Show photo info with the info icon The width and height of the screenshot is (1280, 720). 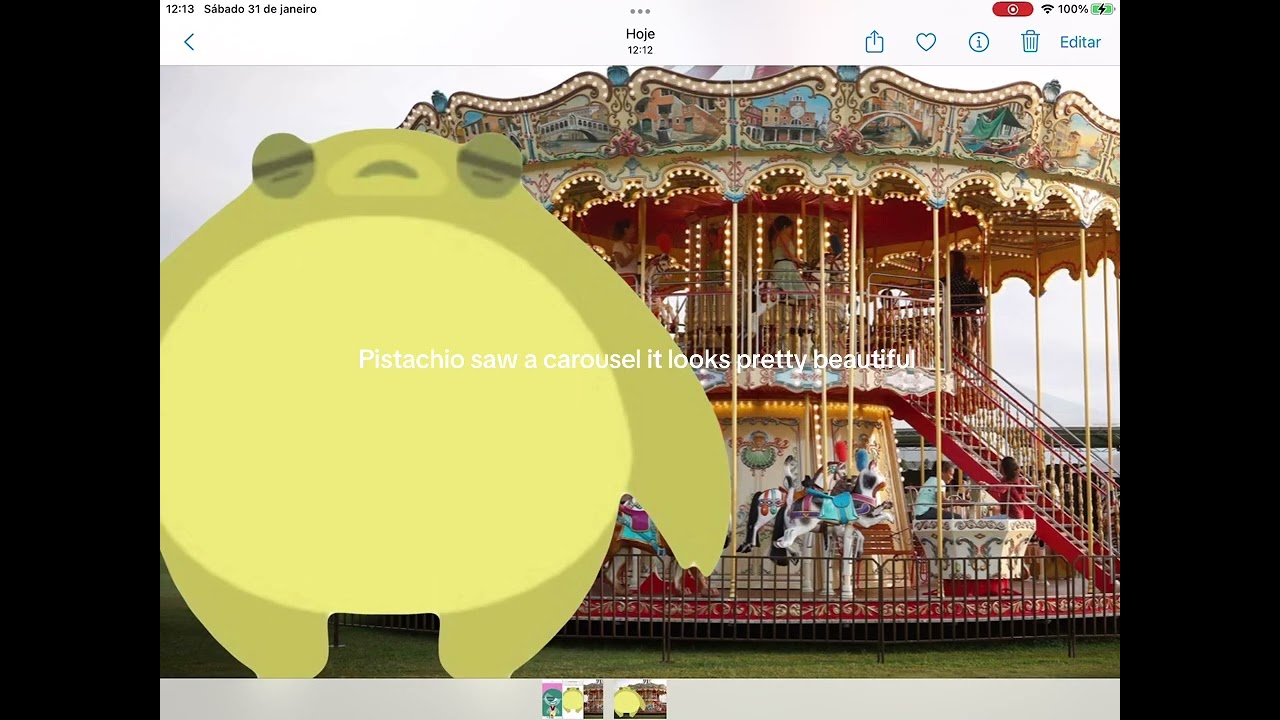tap(979, 42)
